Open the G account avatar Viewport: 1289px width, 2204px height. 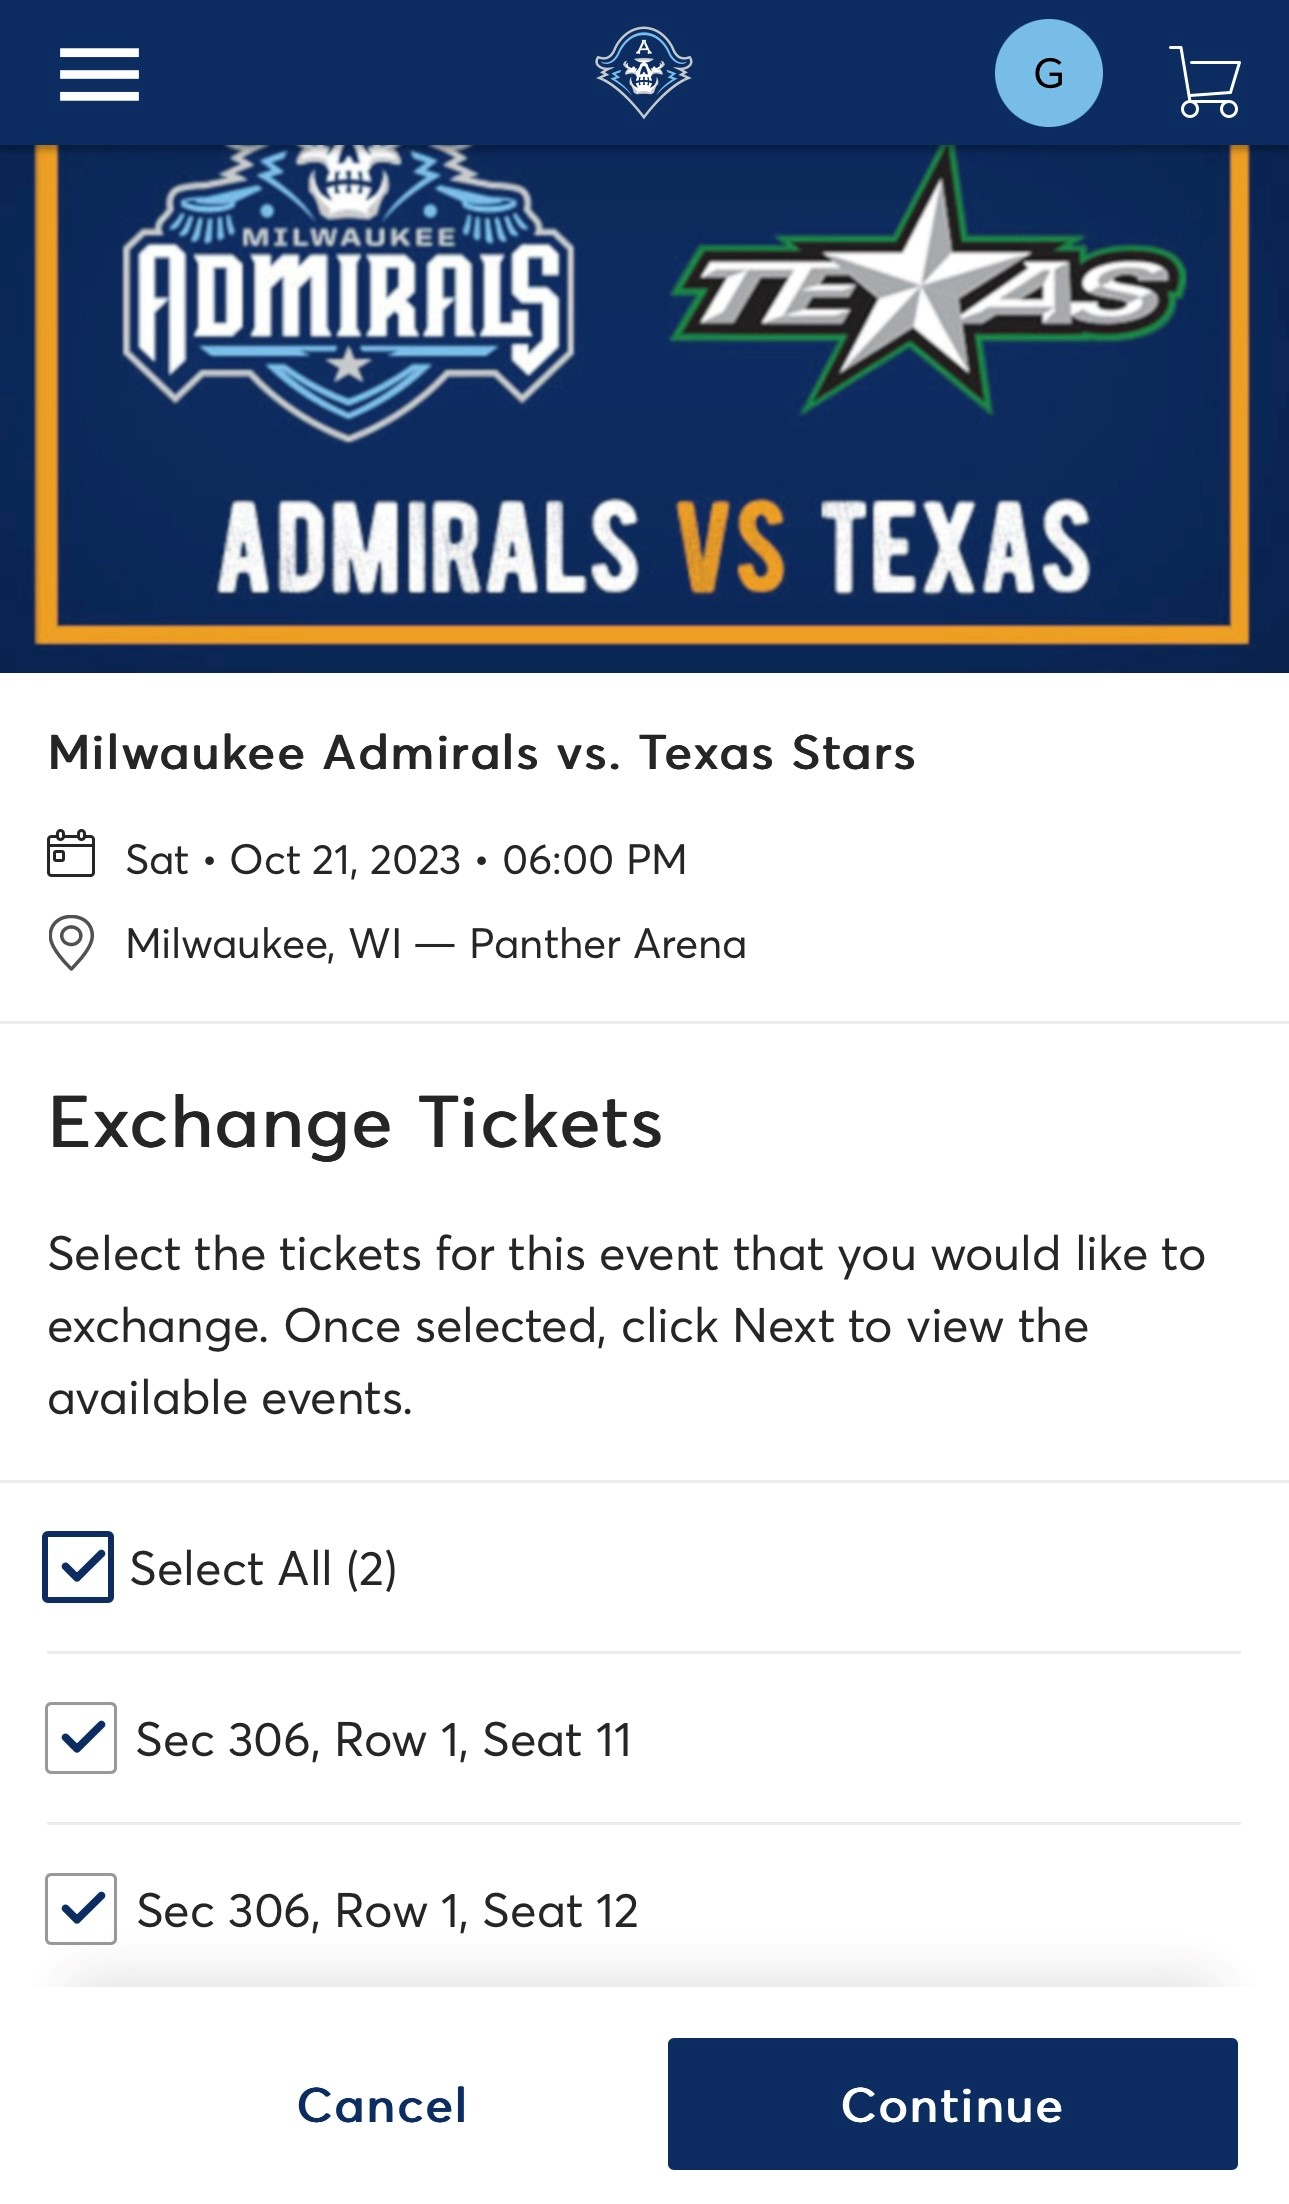tap(1048, 73)
